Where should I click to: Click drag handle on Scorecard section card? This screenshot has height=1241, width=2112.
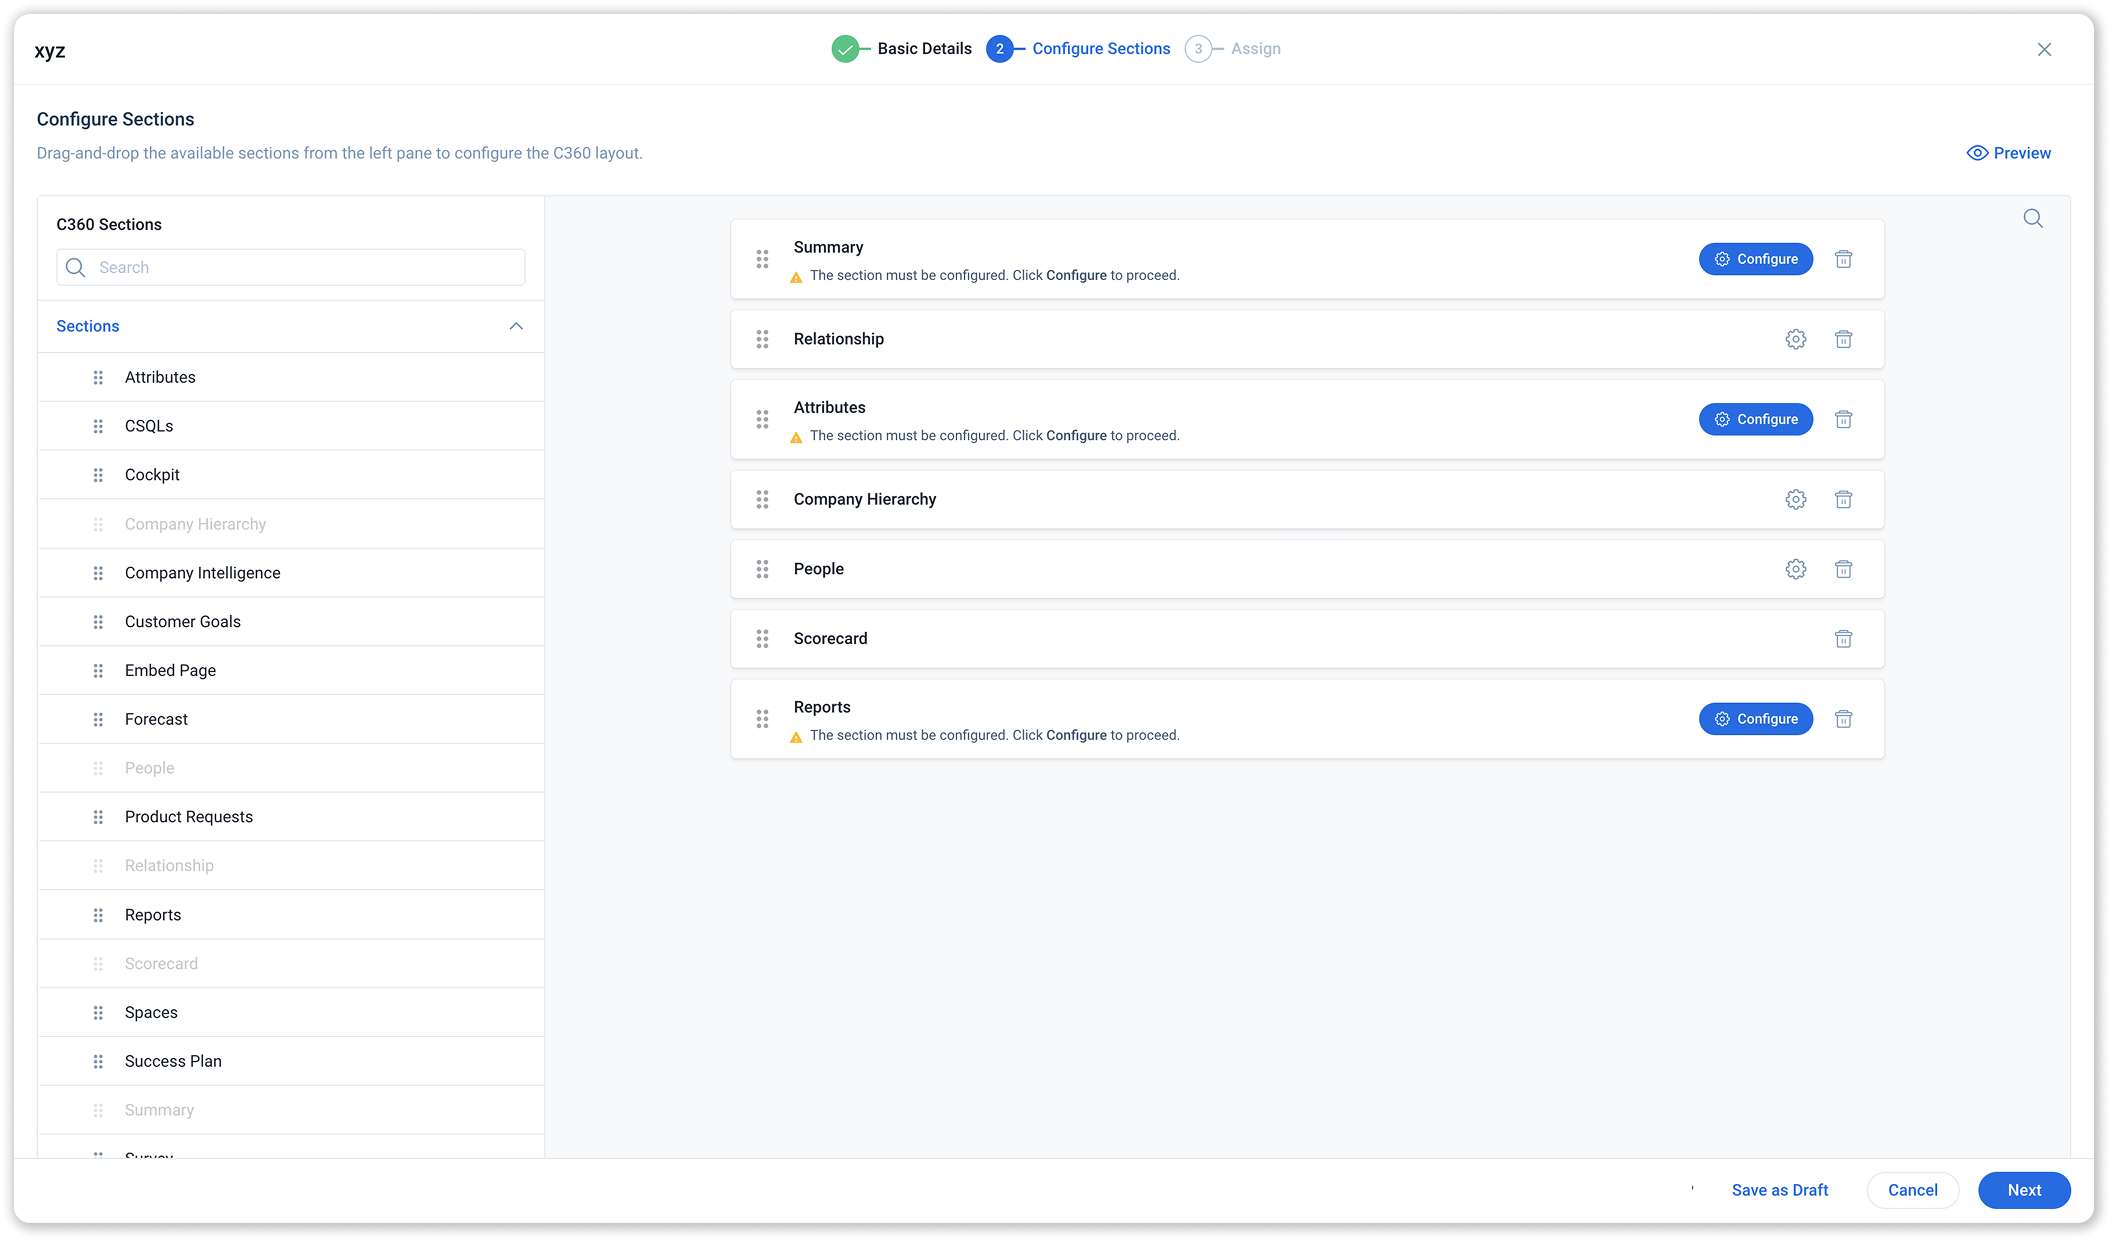coord(762,639)
